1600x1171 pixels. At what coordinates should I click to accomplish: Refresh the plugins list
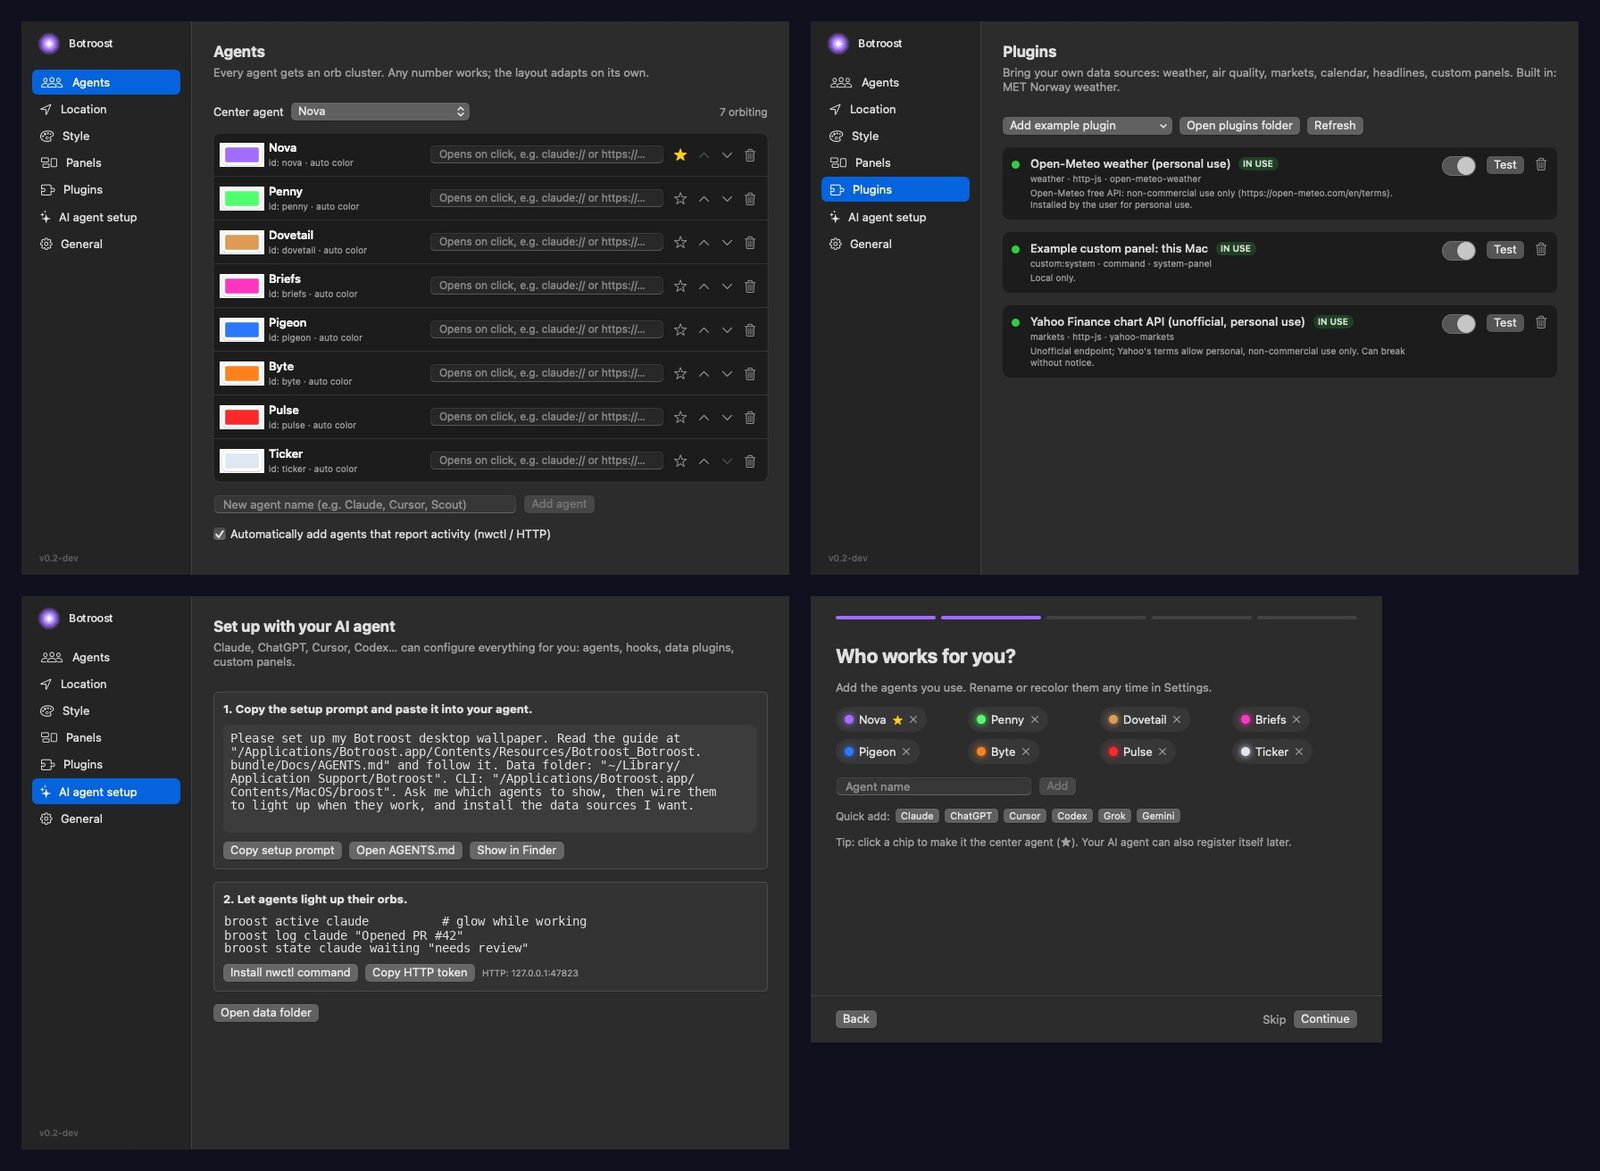coord(1335,125)
